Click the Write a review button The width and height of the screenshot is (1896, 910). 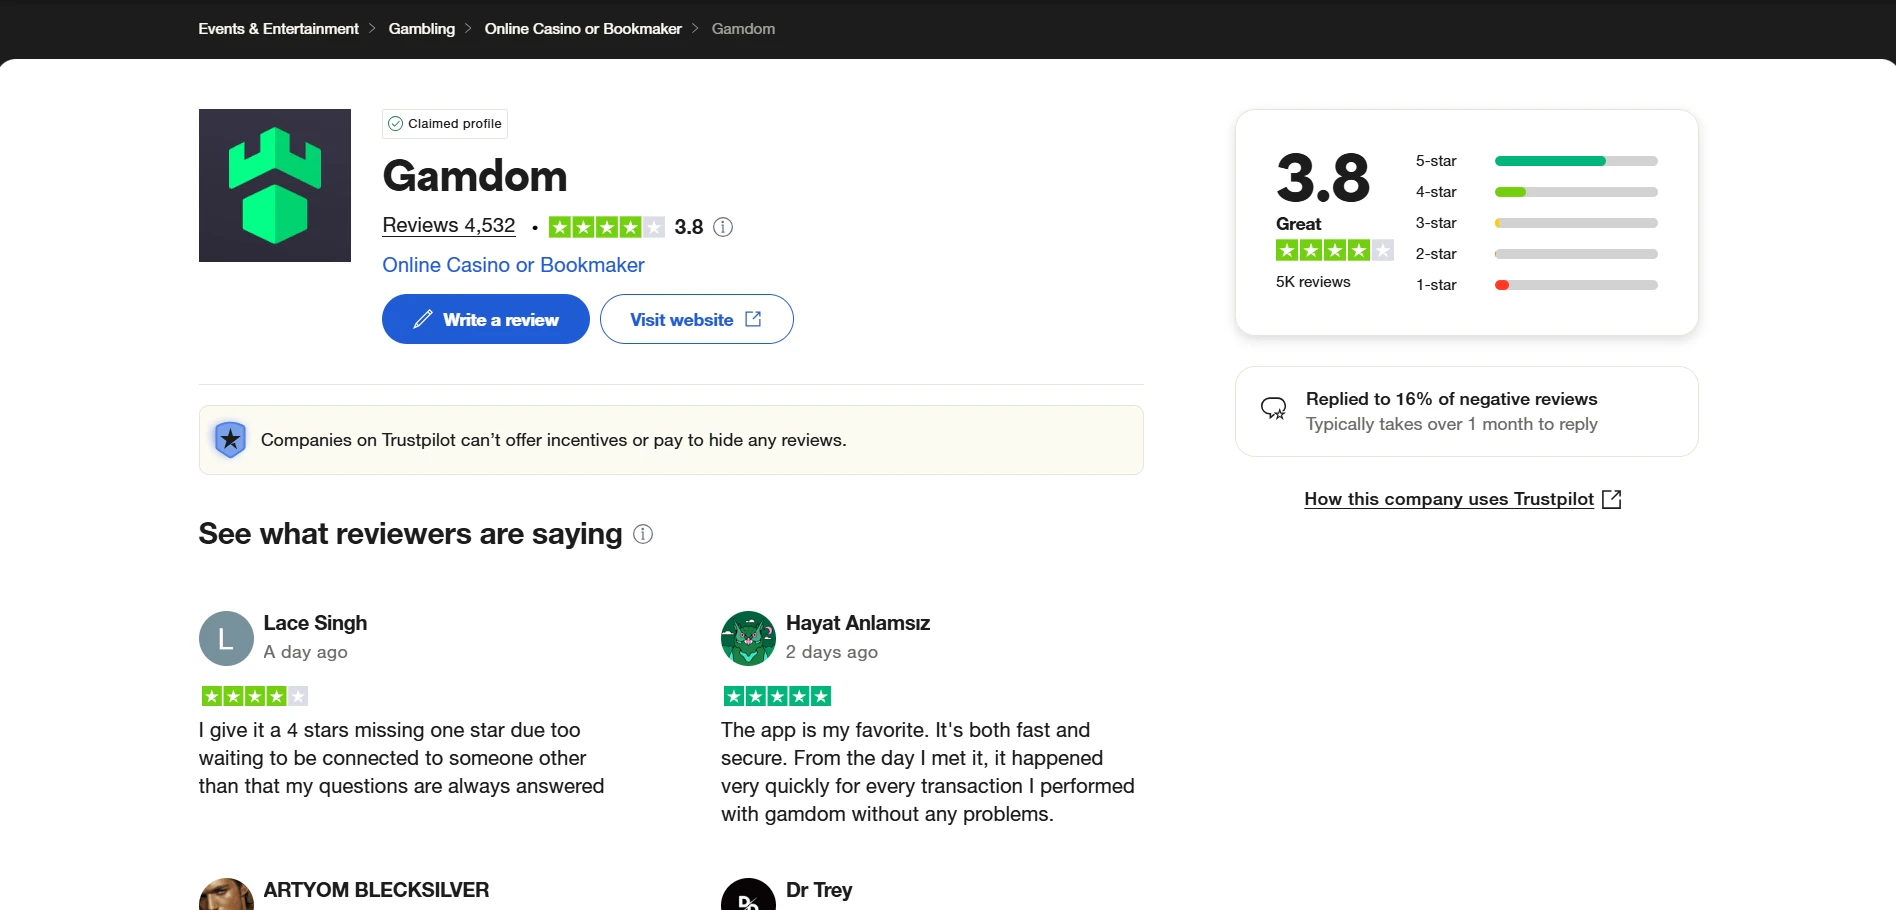pyautogui.click(x=486, y=319)
